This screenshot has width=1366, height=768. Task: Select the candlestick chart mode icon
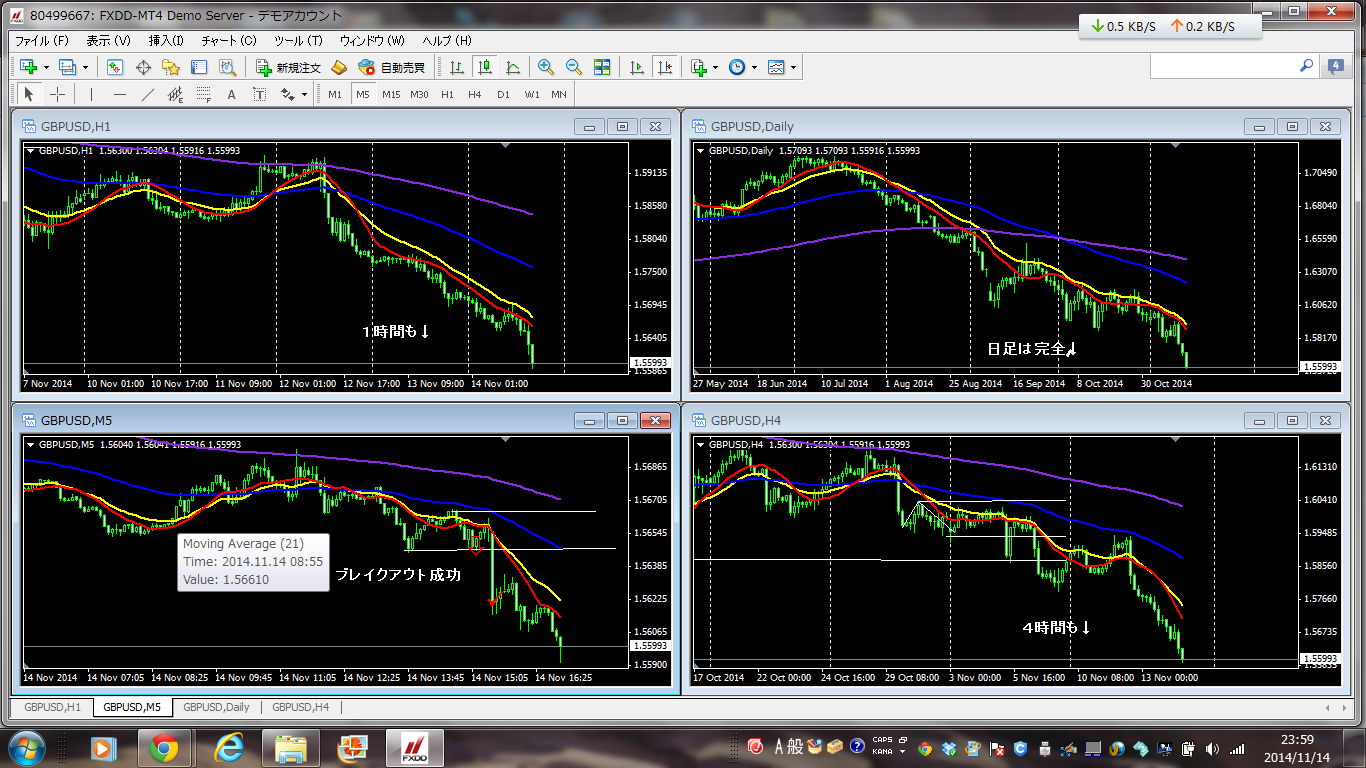pyautogui.click(x=485, y=67)
